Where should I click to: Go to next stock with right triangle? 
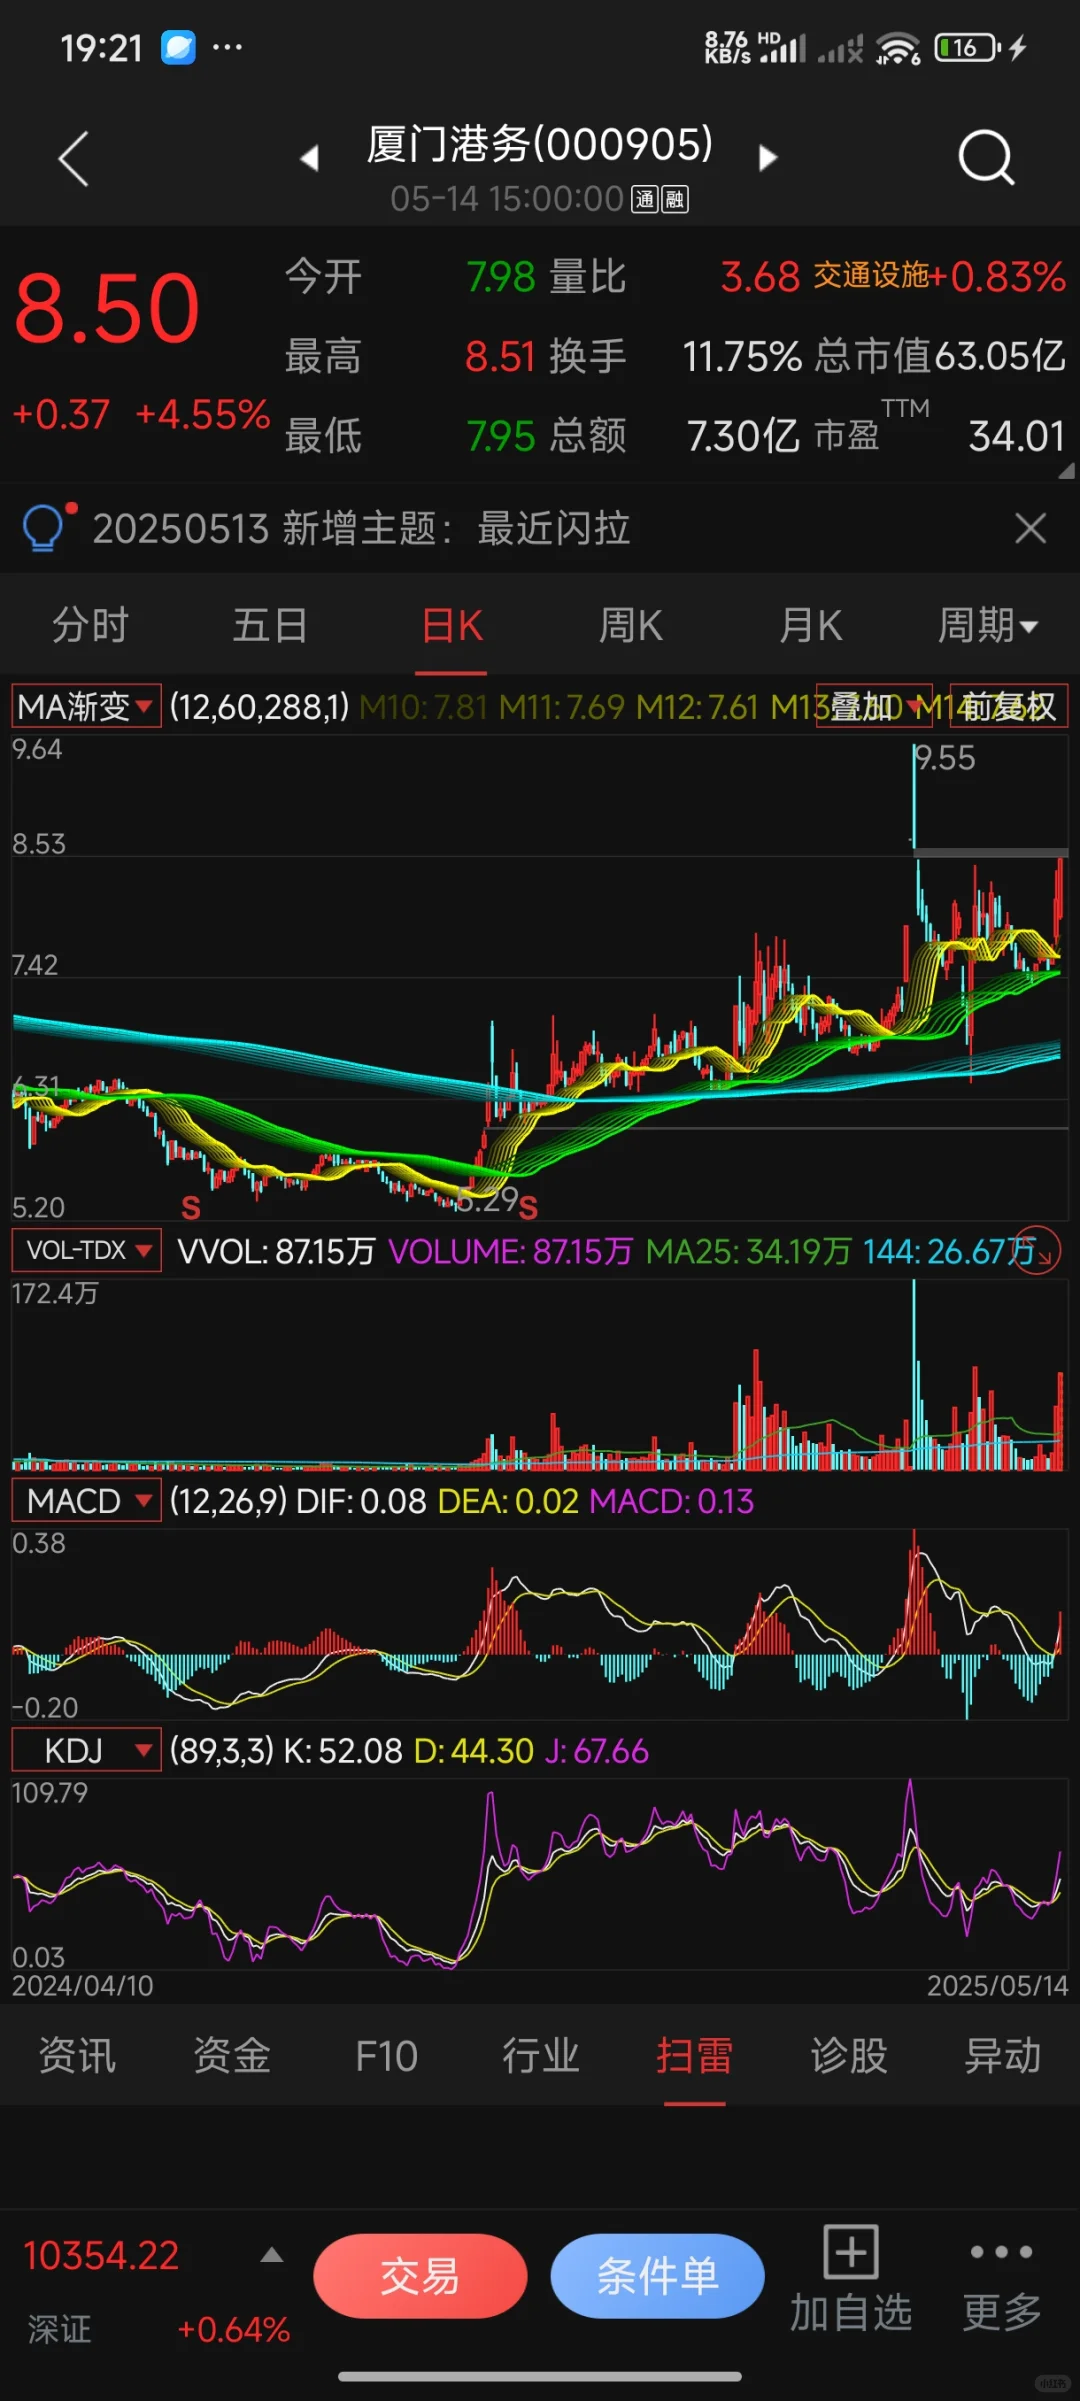pos(767,157)
